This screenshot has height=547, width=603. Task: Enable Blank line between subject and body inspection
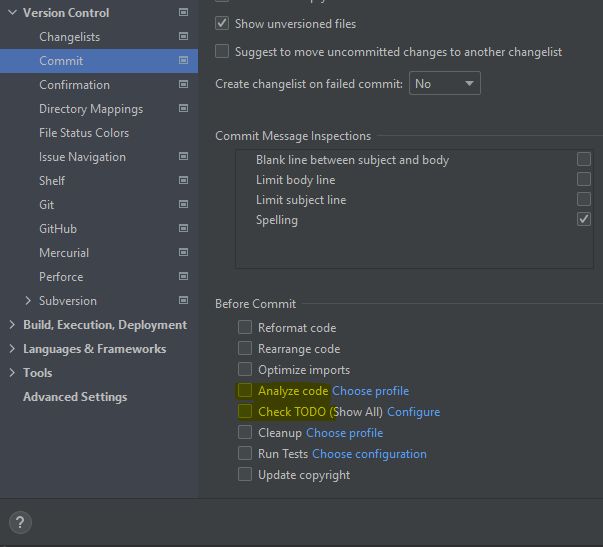(x=584, y=159)
